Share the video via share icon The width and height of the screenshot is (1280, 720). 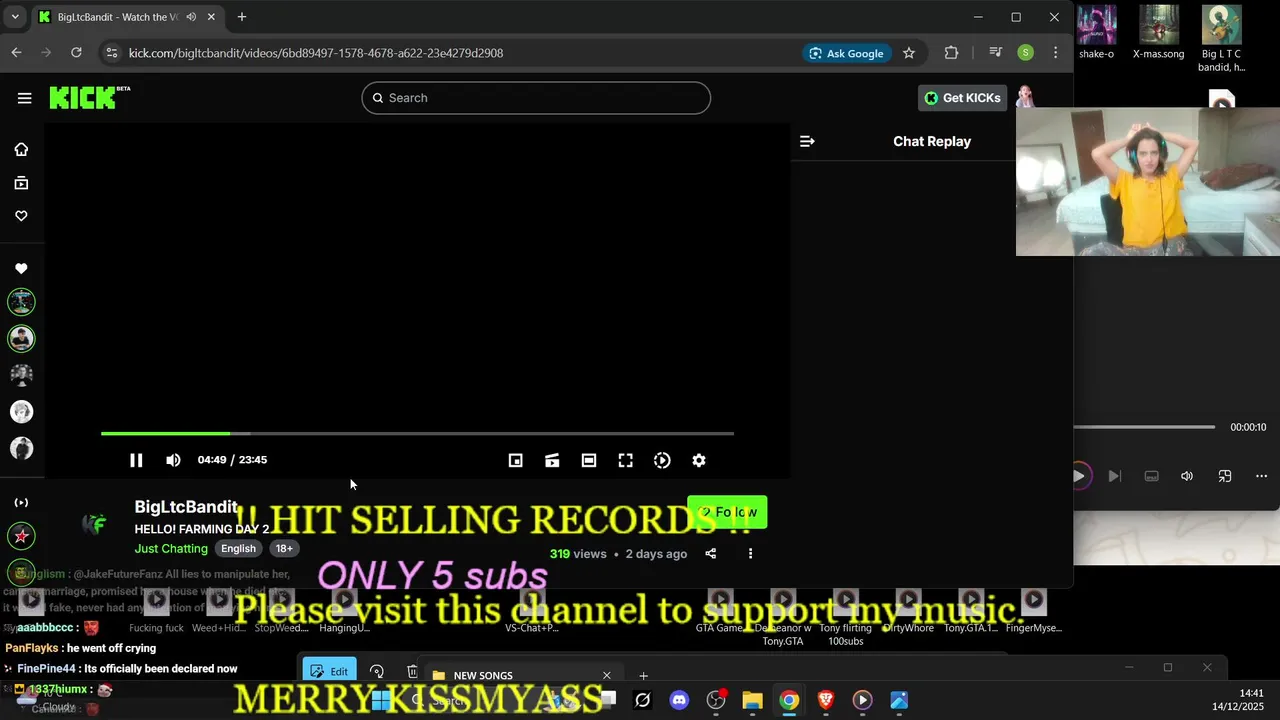coord(711,553)
